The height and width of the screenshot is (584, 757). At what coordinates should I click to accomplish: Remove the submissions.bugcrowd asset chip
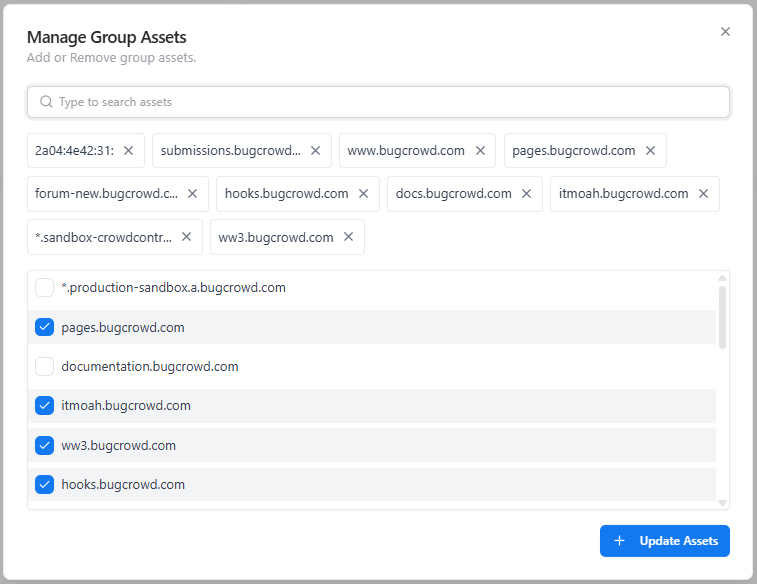[x=315, y=151]
